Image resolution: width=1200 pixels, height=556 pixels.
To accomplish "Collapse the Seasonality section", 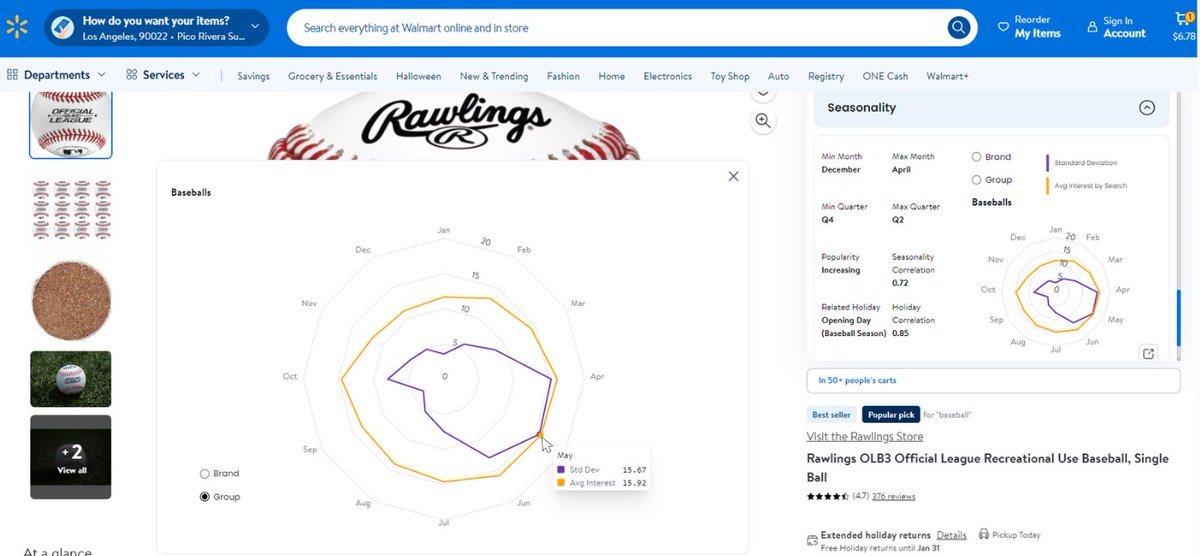I will (1147, 108).
